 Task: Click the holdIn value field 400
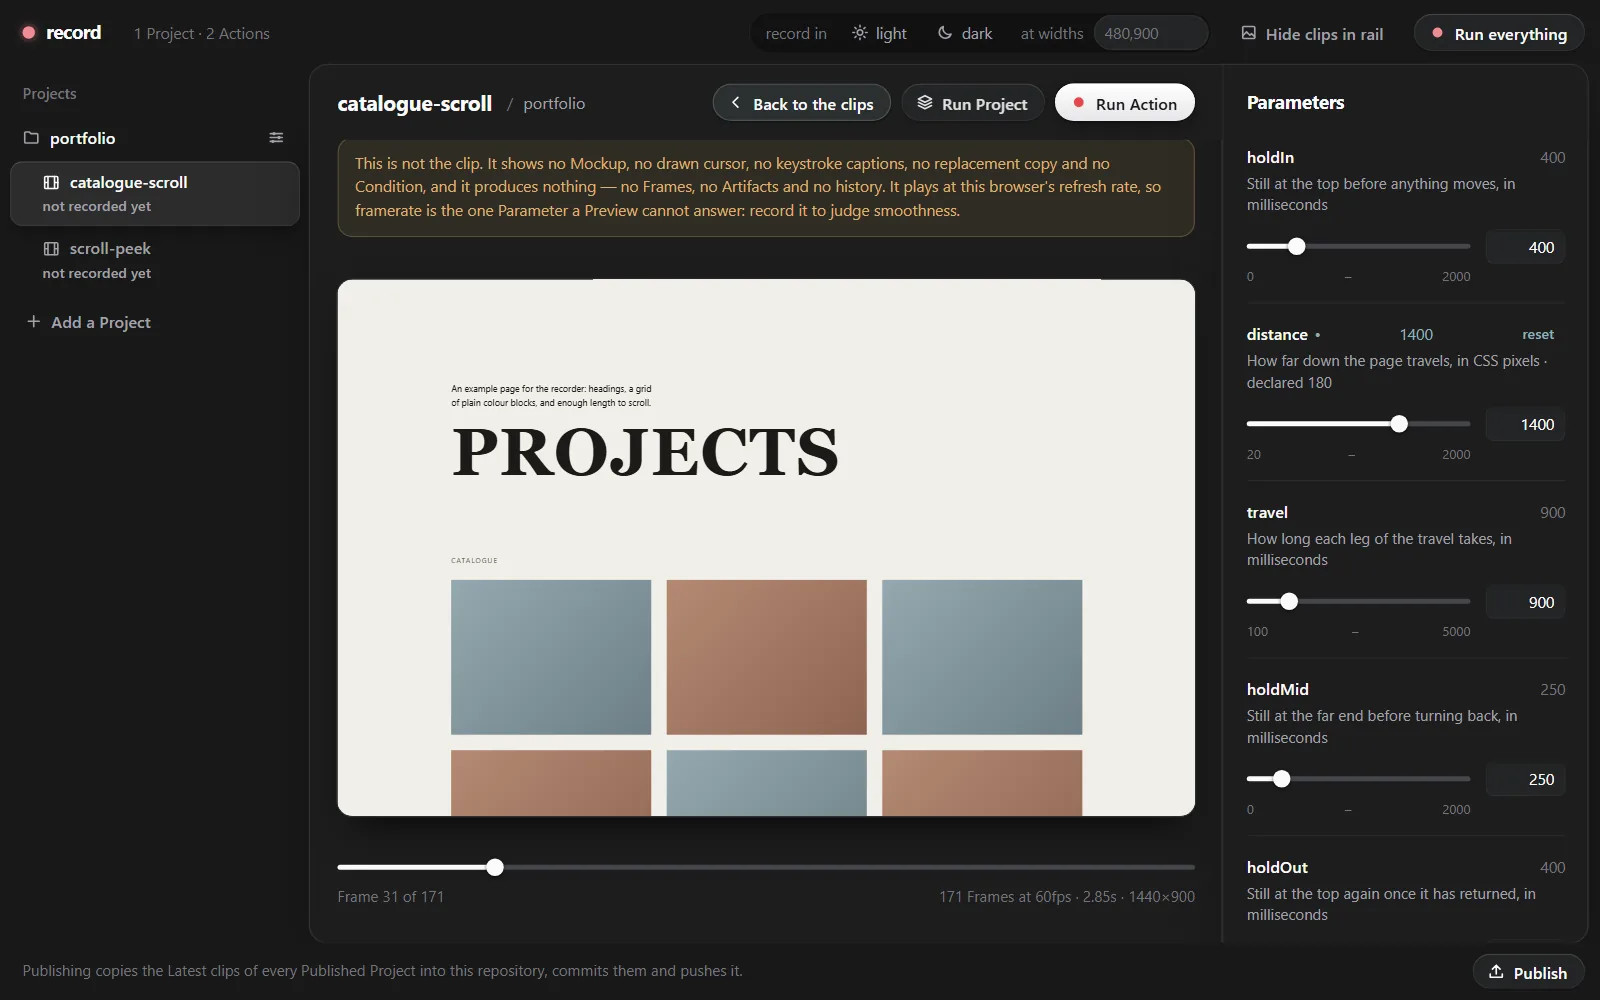1526,247
